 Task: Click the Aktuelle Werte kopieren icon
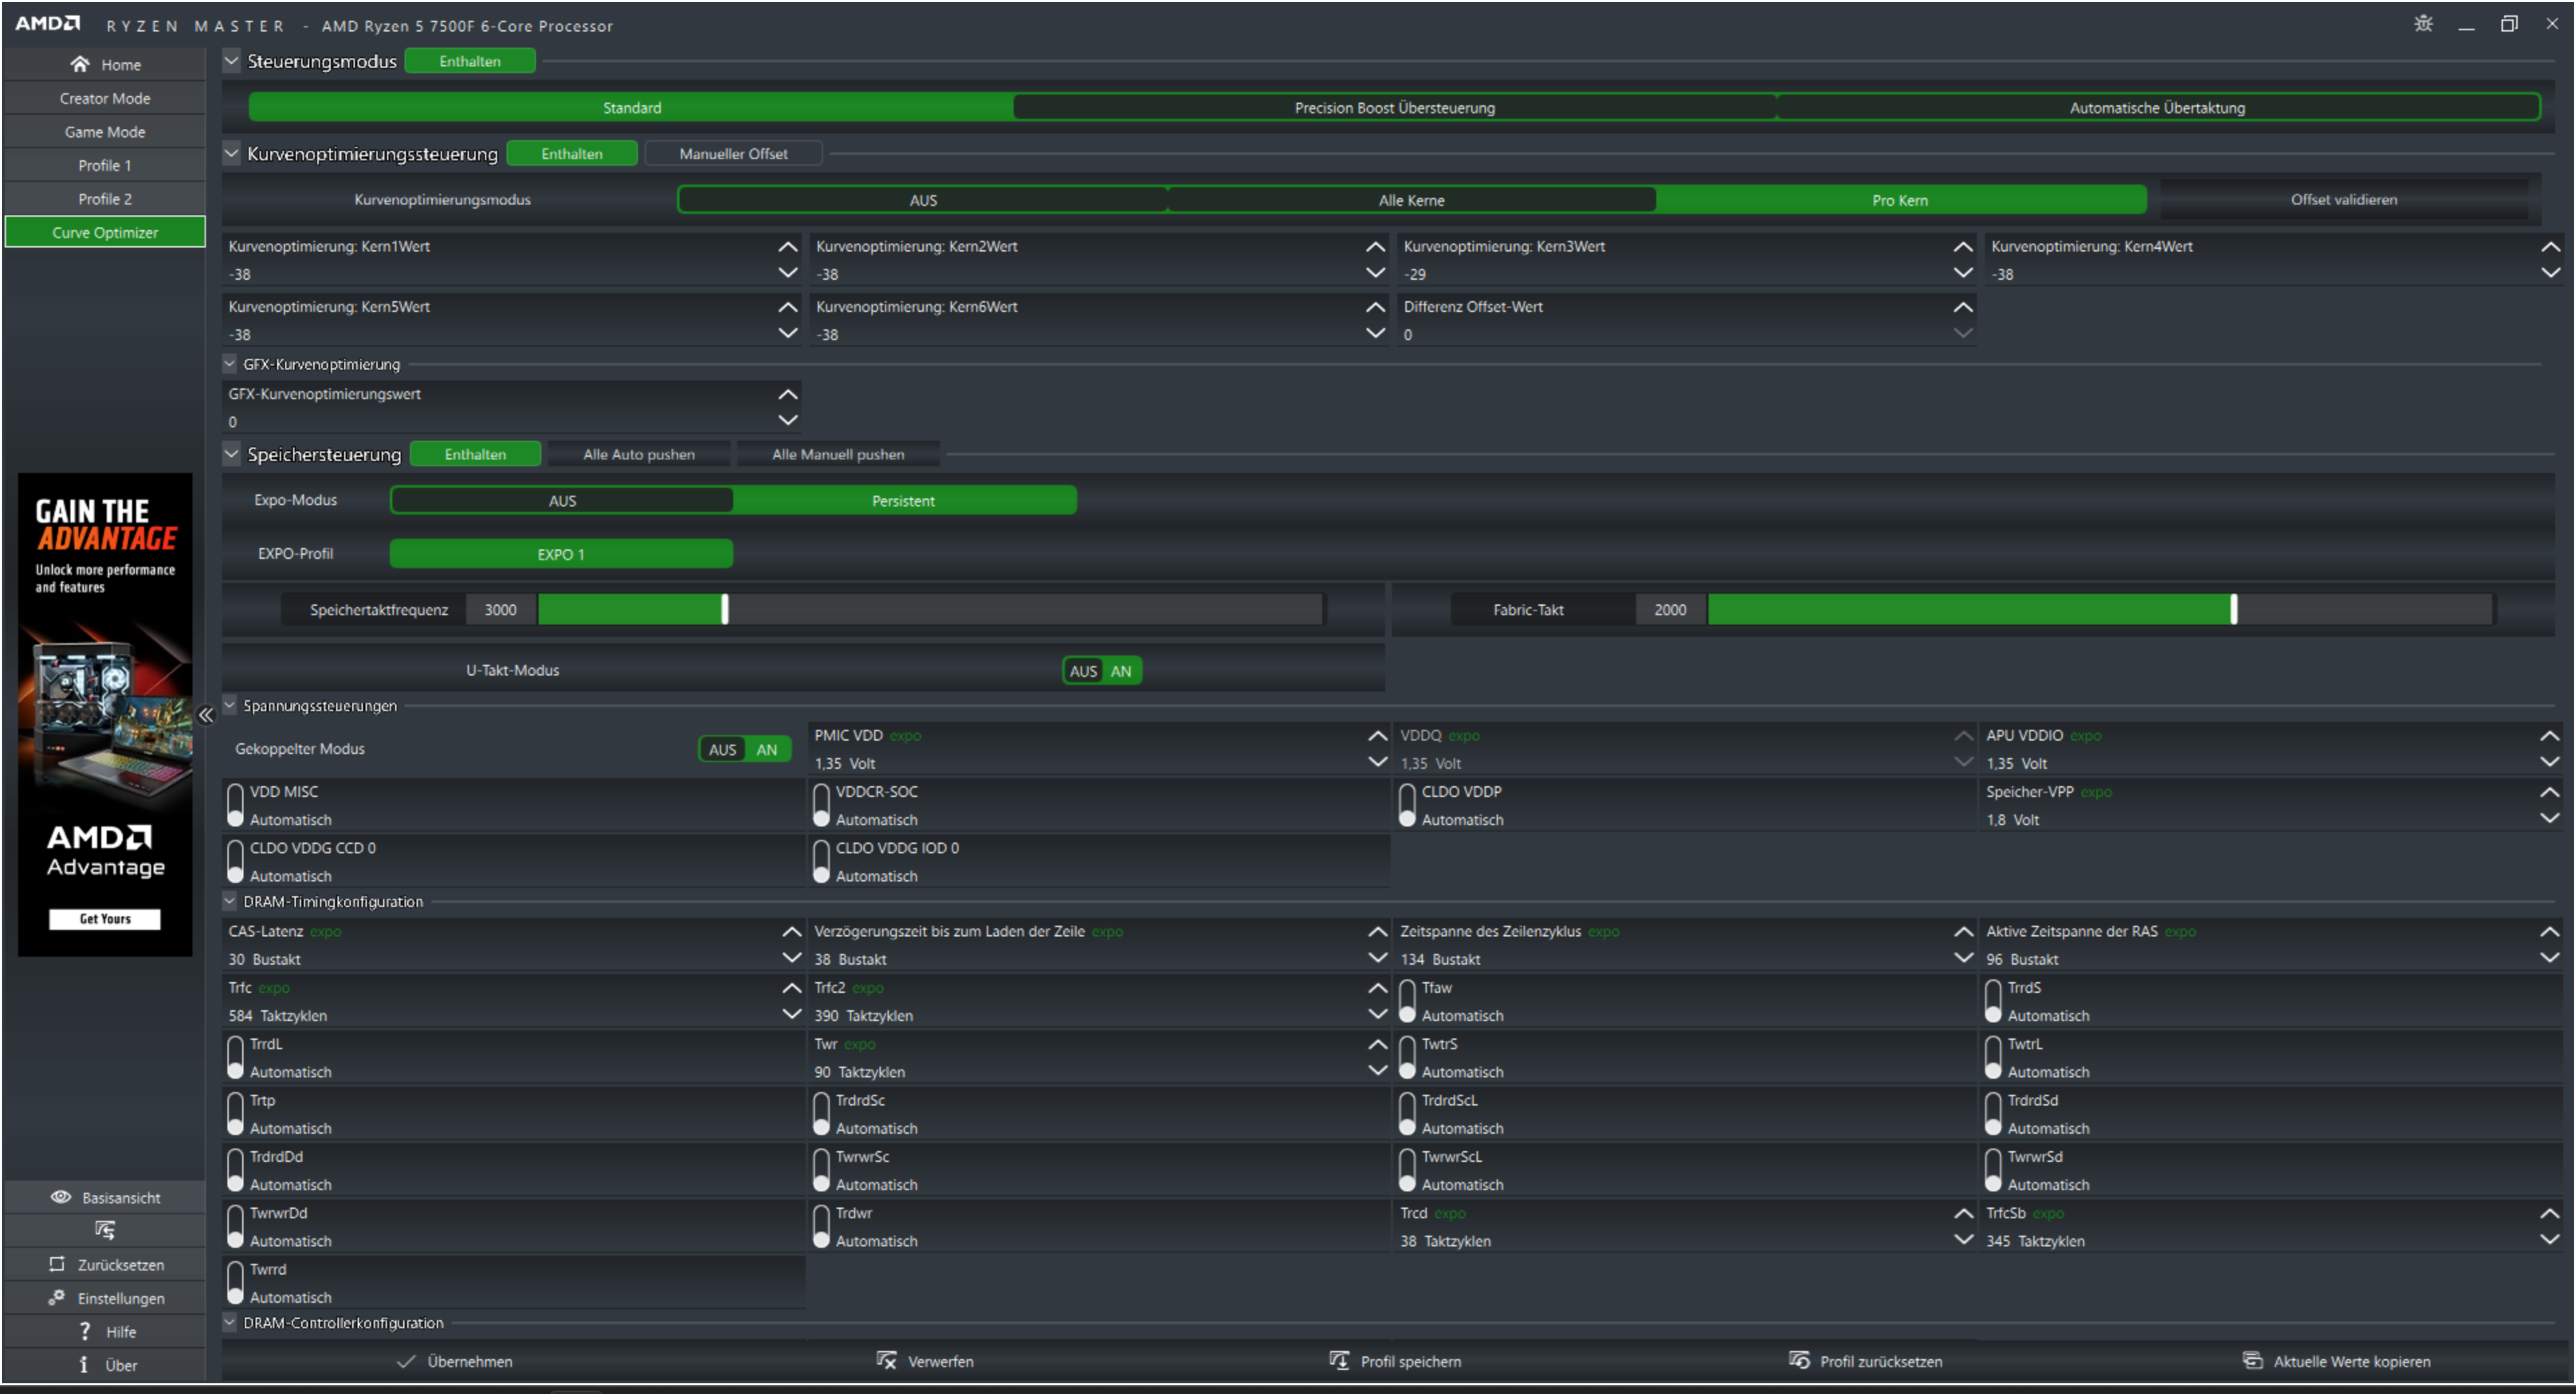click(x=2252, y=1360)
